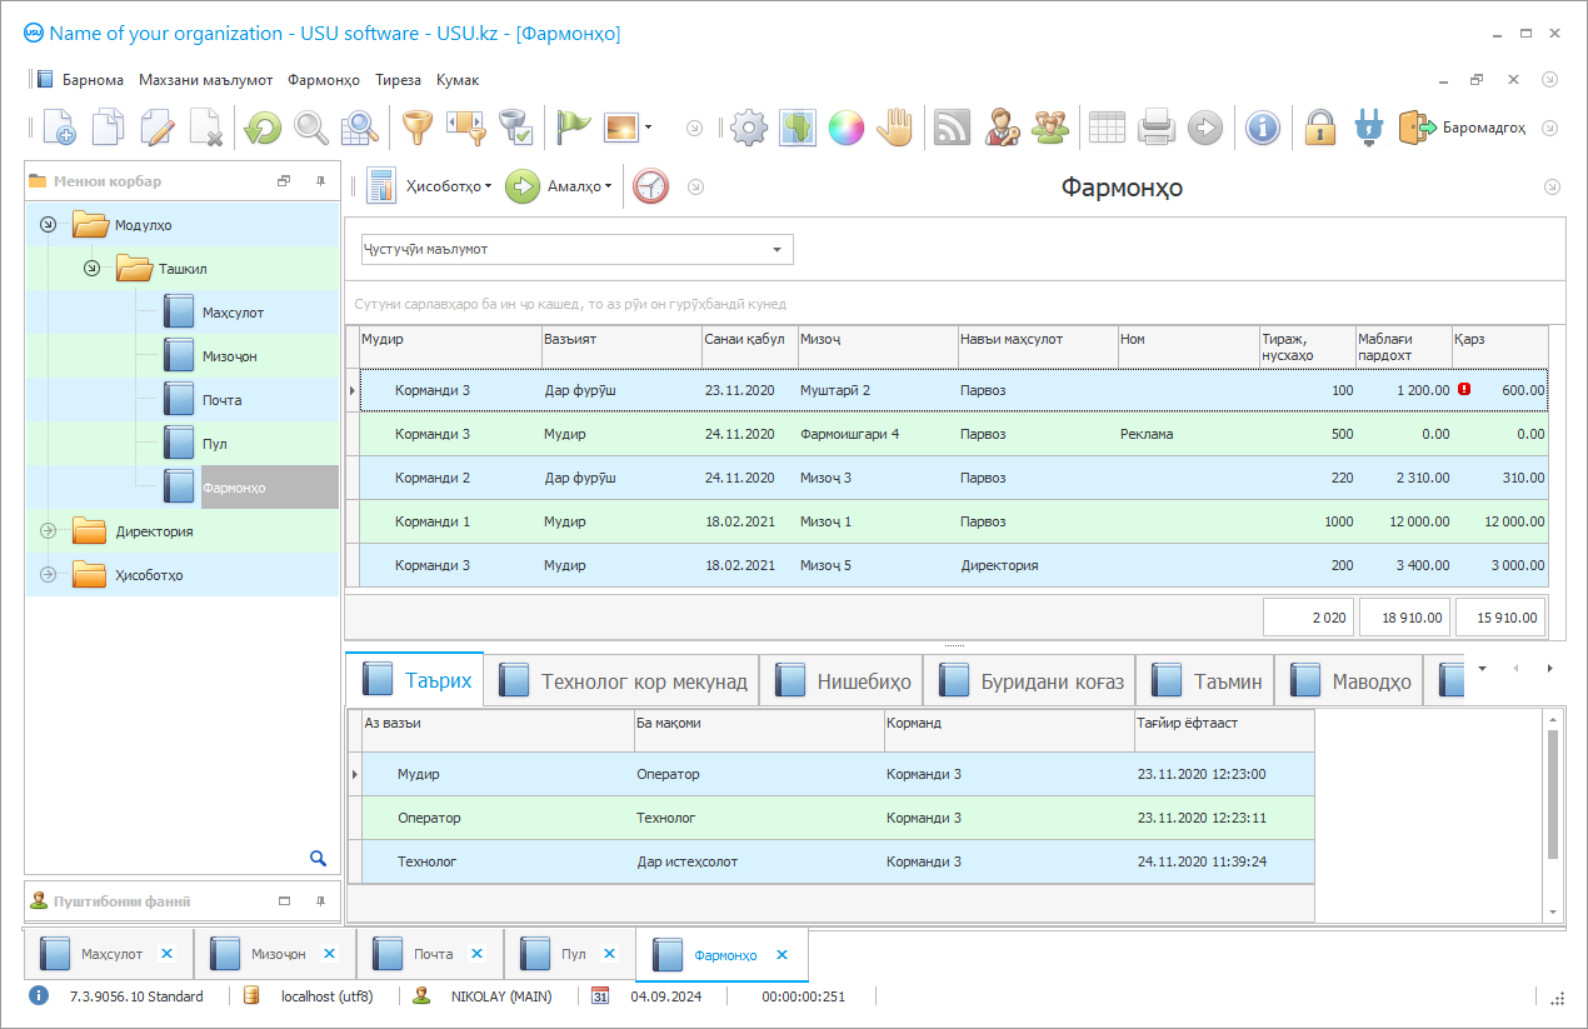Click the red clock icon

click(650, 186)
